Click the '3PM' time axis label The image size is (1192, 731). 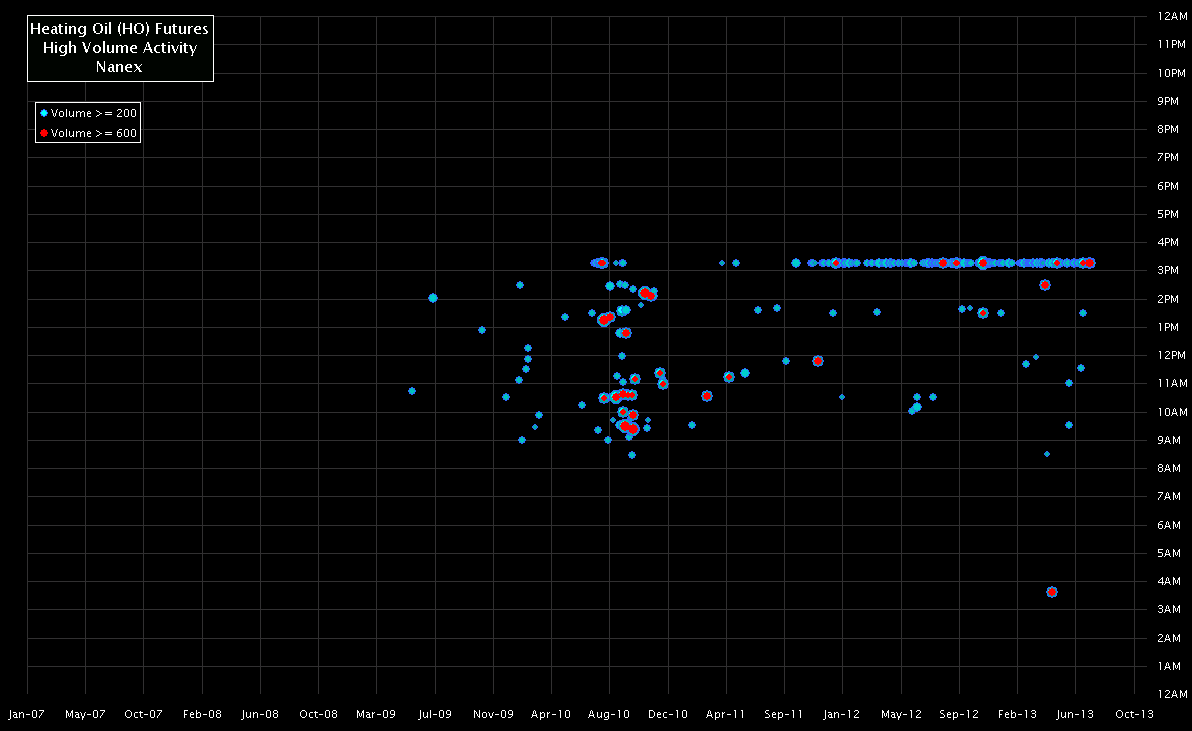coord(1168,271)
